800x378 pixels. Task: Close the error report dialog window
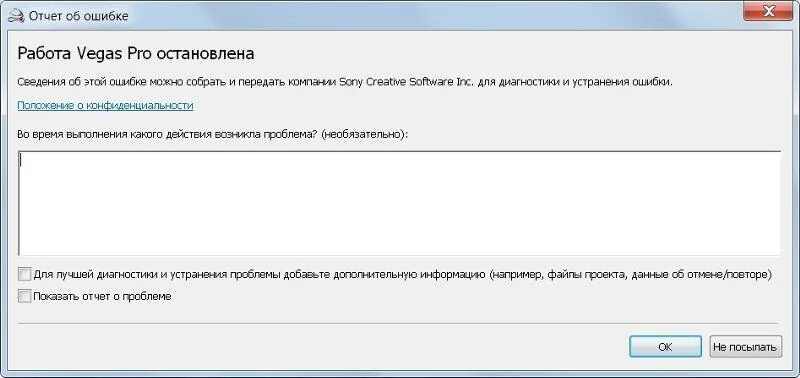(767, 12)
